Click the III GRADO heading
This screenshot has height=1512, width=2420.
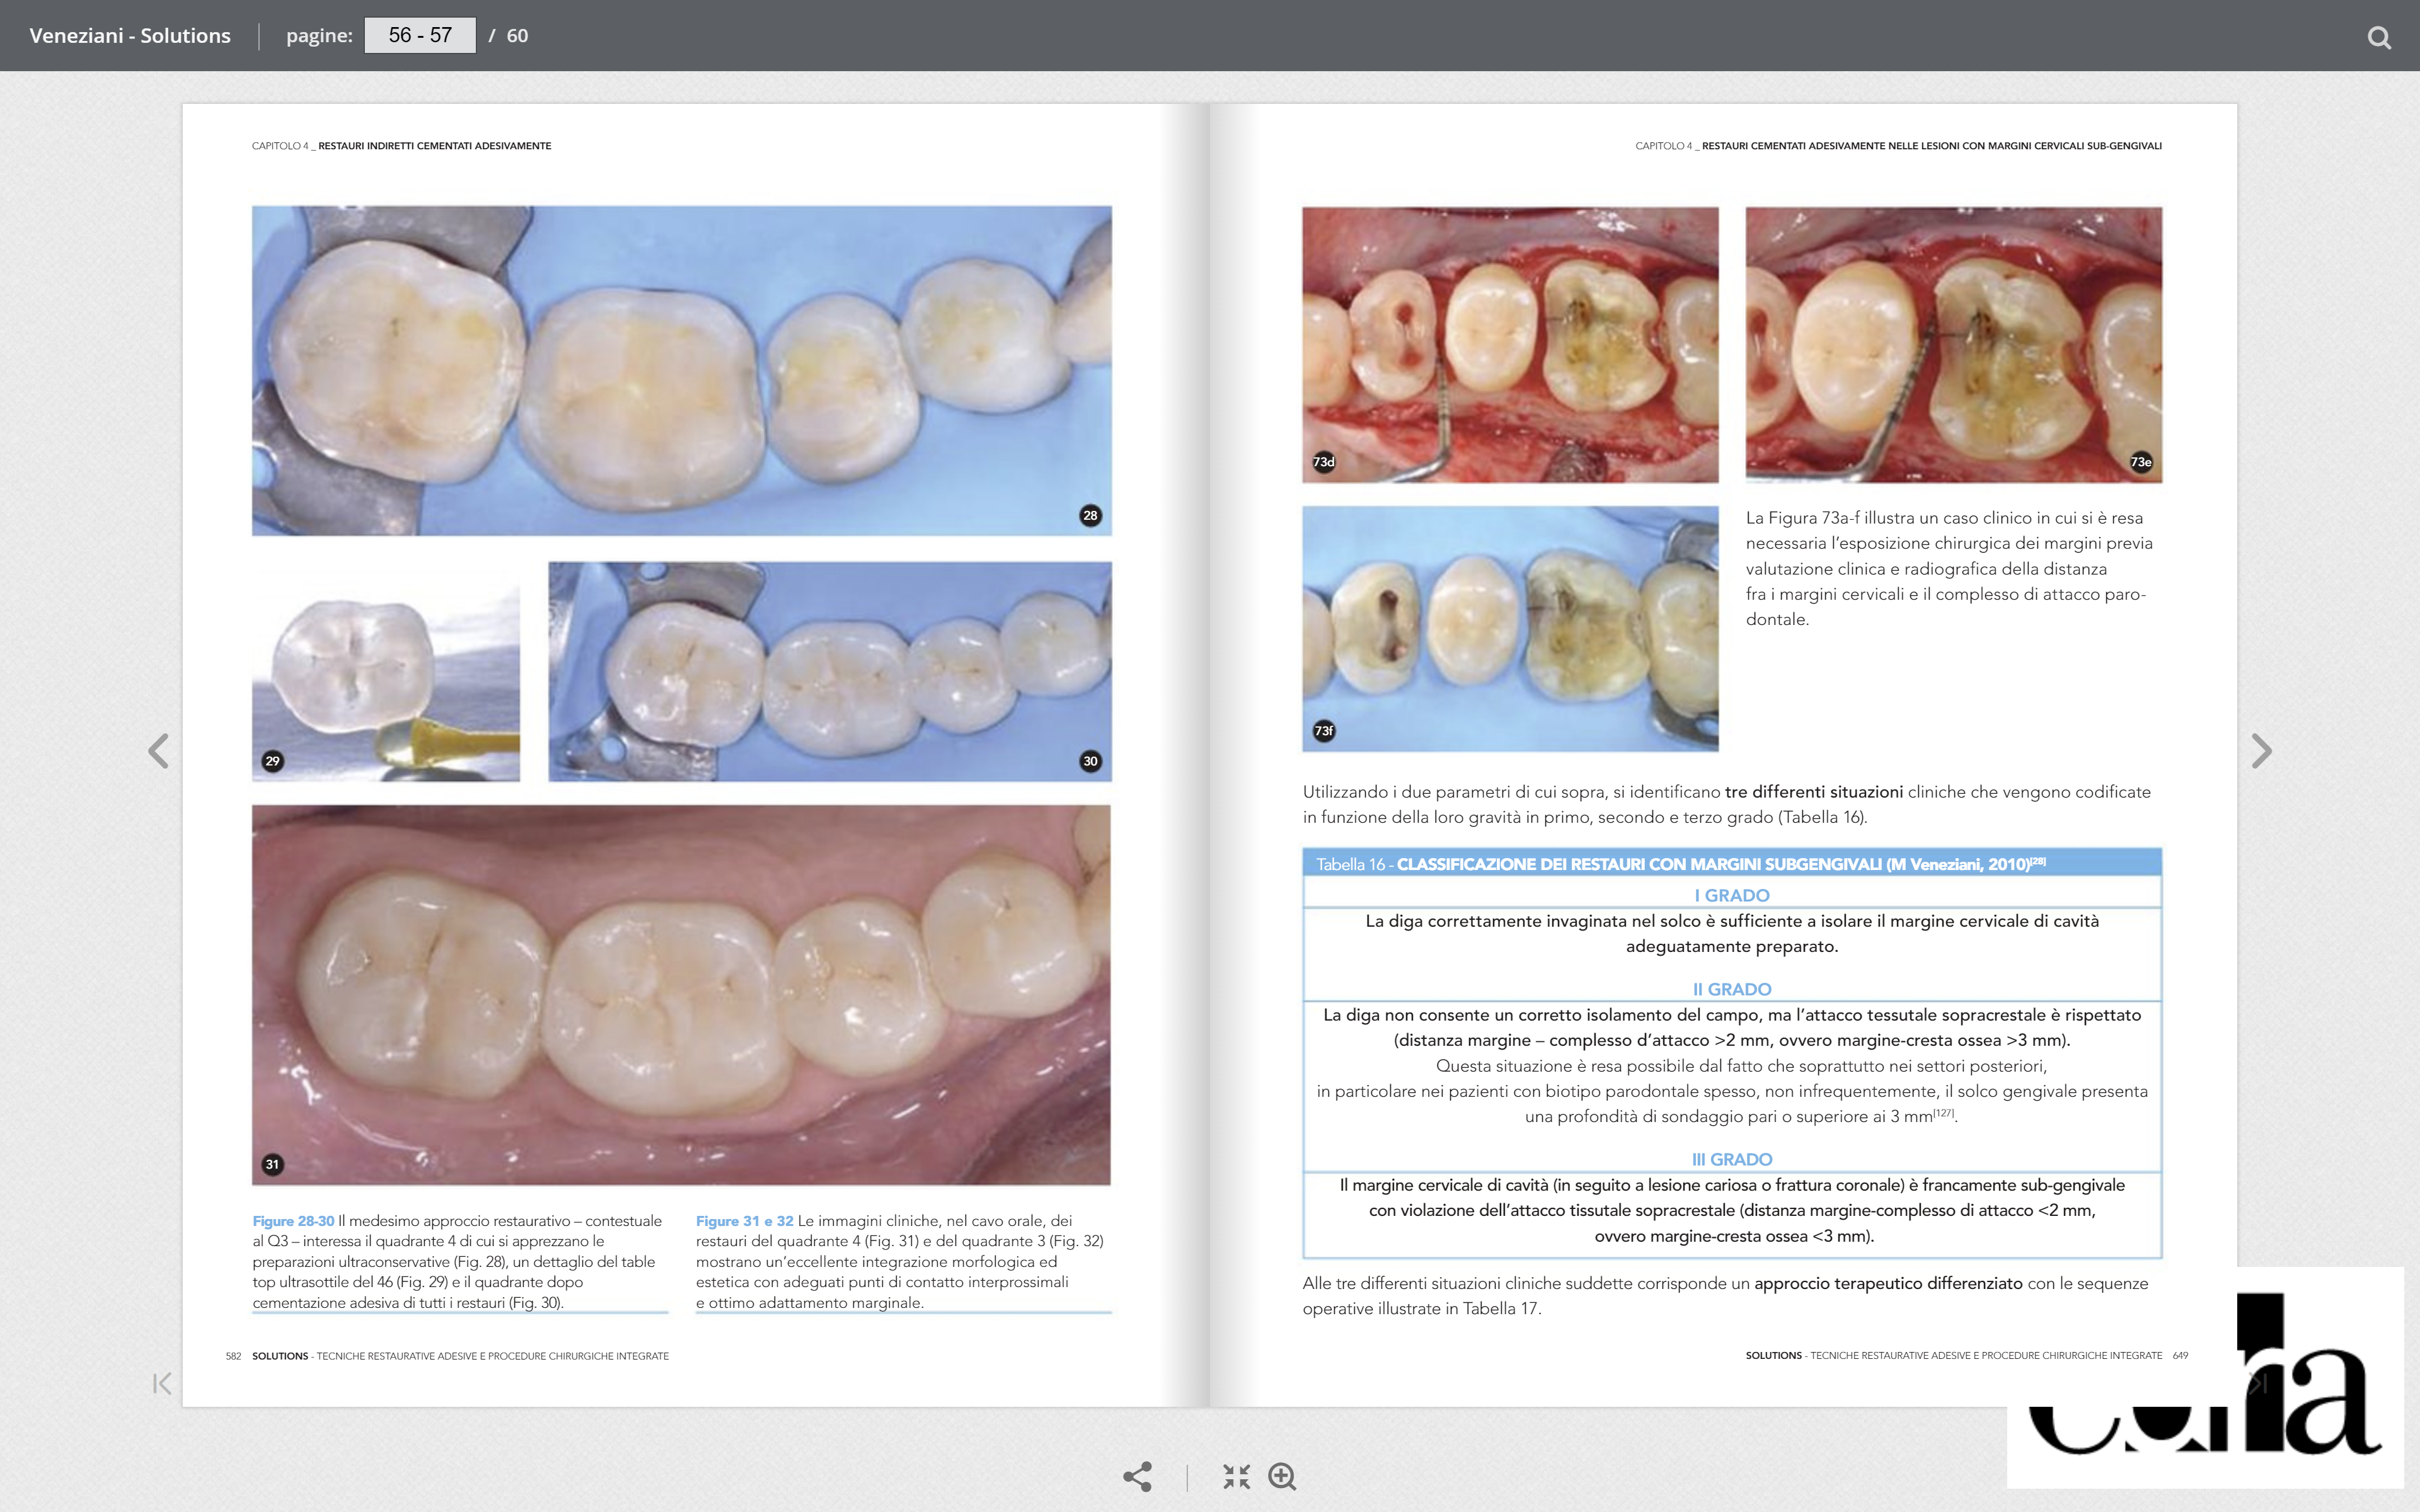click(x=1732, y=1159)
